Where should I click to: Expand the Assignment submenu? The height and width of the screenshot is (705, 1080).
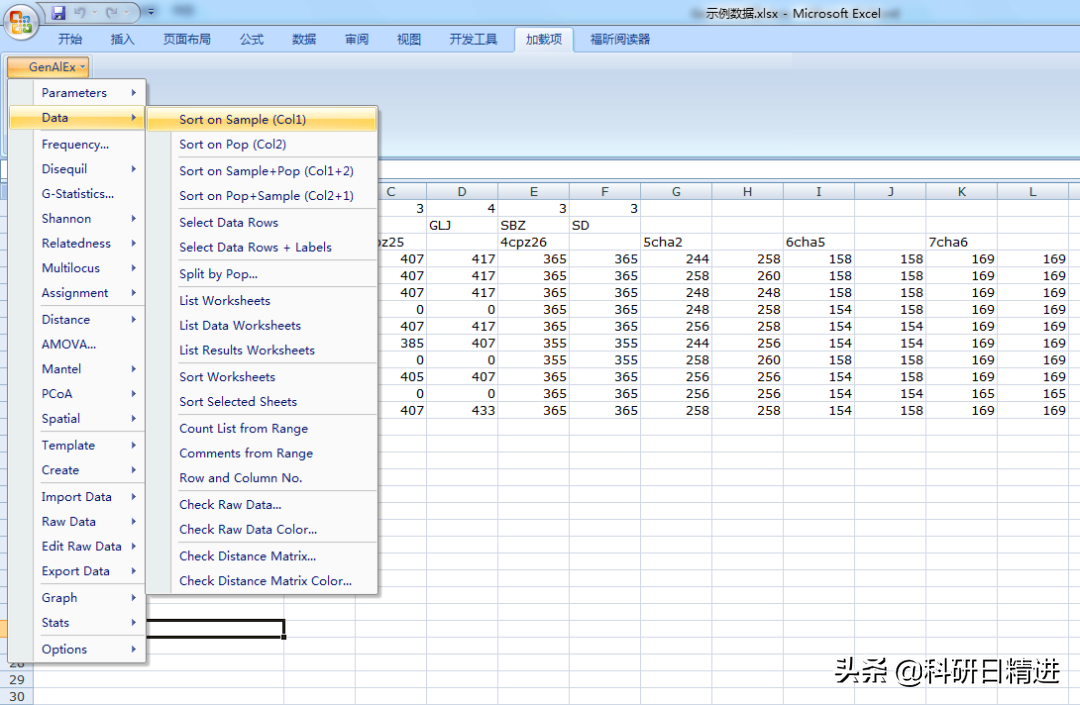click(x=77, y=293)
